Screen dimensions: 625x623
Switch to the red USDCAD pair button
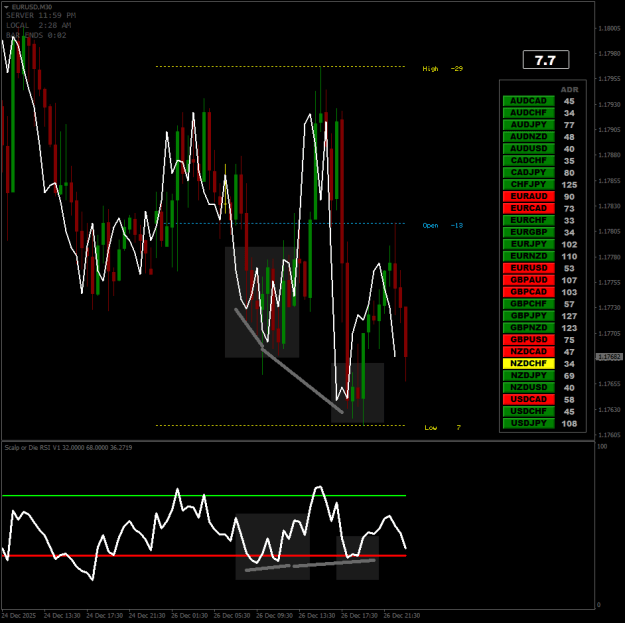[529, 399]
